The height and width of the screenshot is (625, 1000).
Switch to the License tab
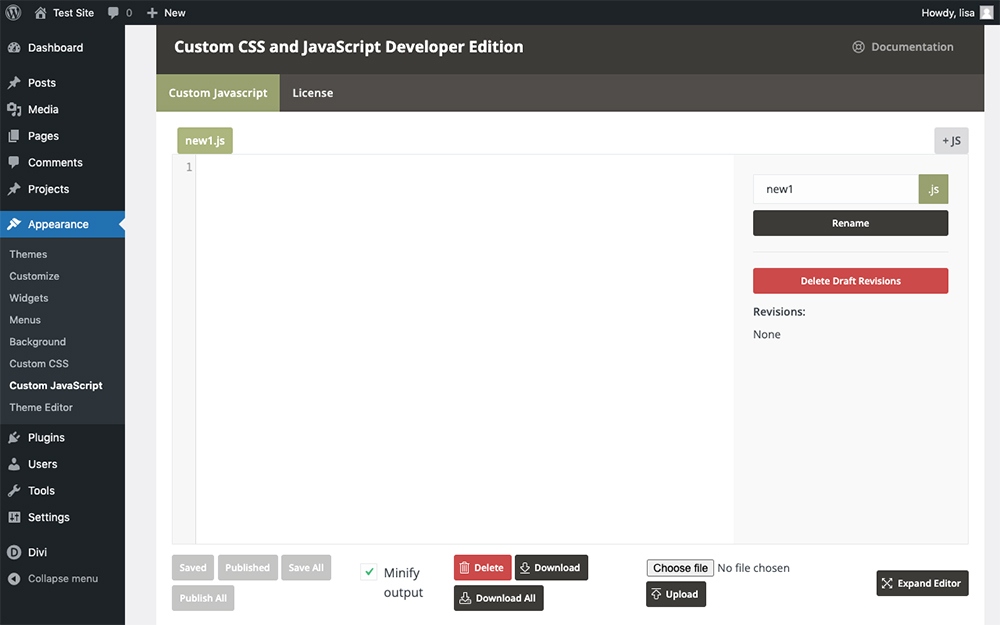(312, 92)
